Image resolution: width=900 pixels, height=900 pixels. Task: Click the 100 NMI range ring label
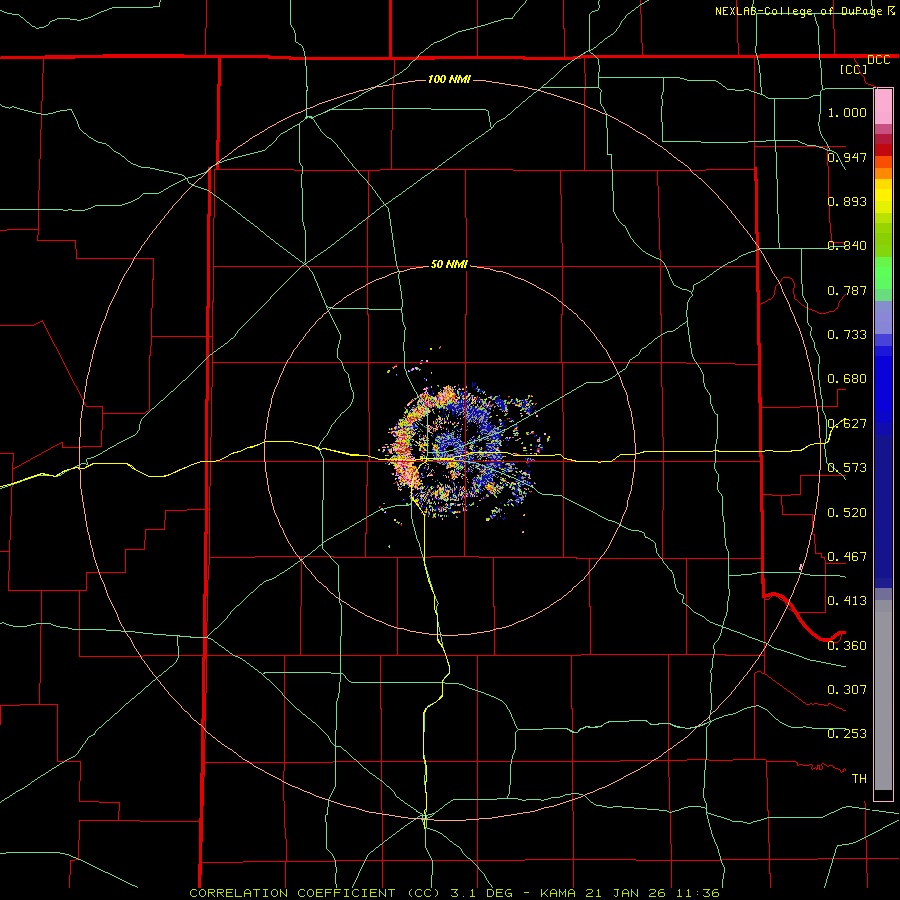449,79
